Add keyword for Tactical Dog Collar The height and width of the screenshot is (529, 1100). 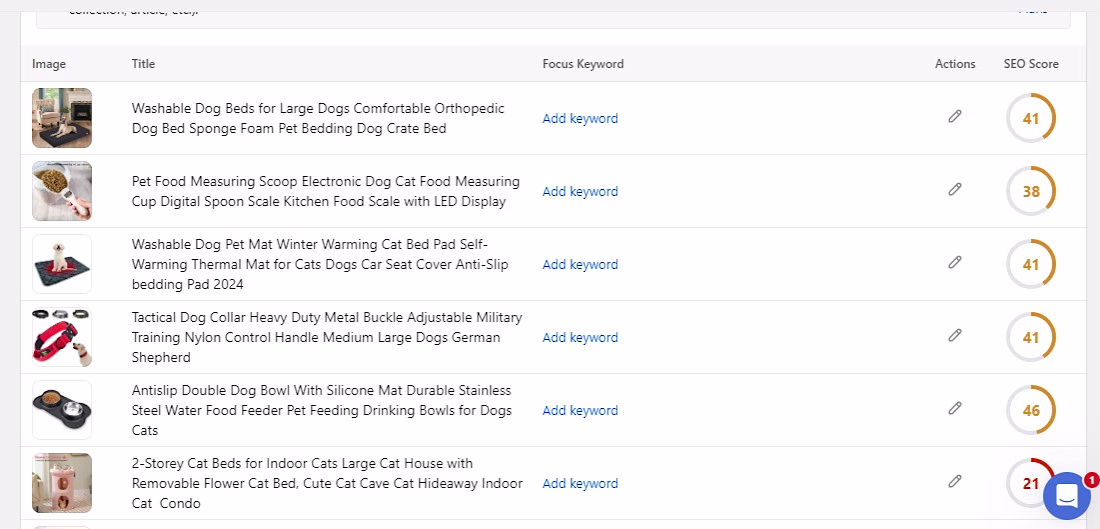pyautogui.click(x=580, y=337)
